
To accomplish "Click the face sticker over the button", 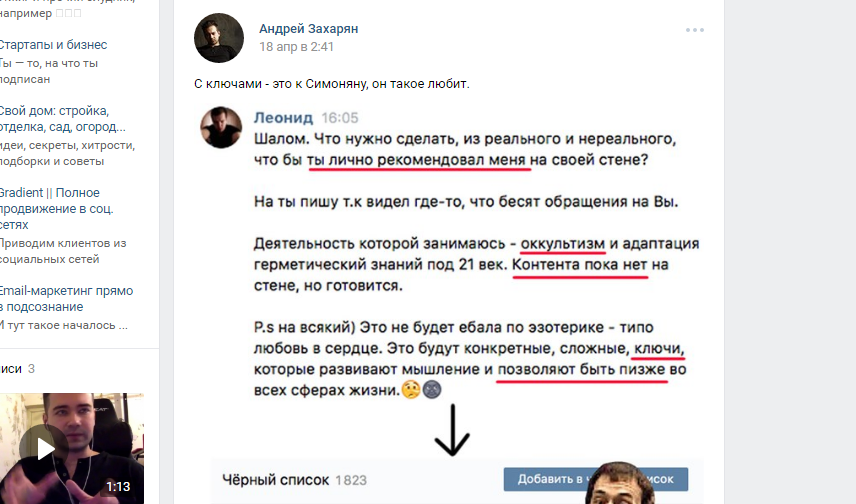I will tap(620, 483).
